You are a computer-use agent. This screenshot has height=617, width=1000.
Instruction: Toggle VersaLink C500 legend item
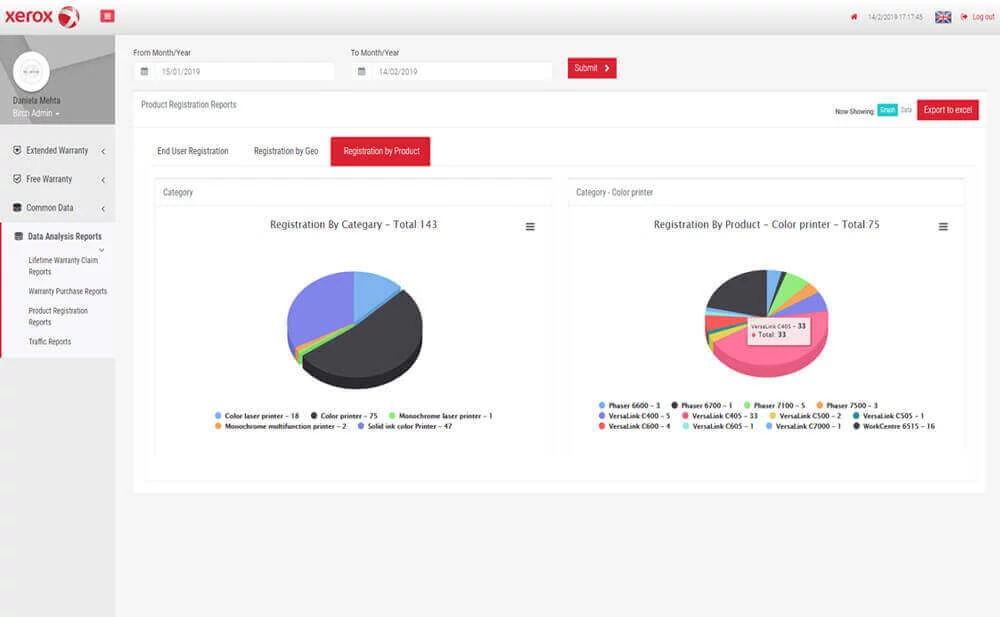(x=805, y=416)
